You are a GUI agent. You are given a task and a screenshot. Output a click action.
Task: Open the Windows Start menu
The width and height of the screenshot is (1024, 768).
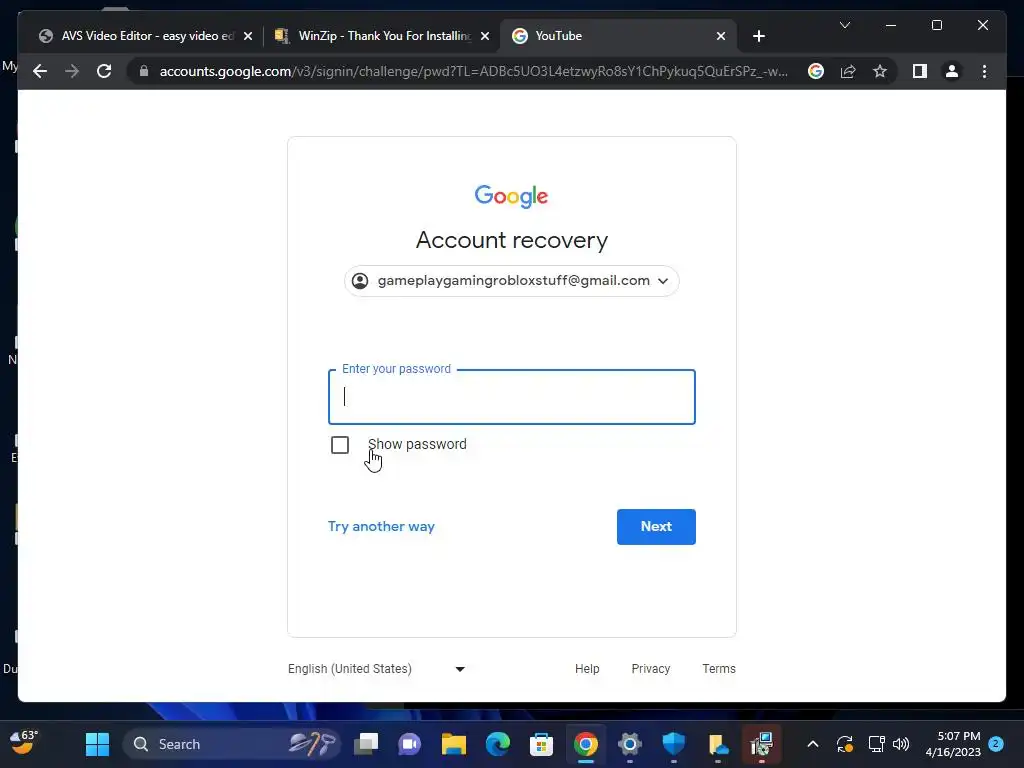point(97,744)
